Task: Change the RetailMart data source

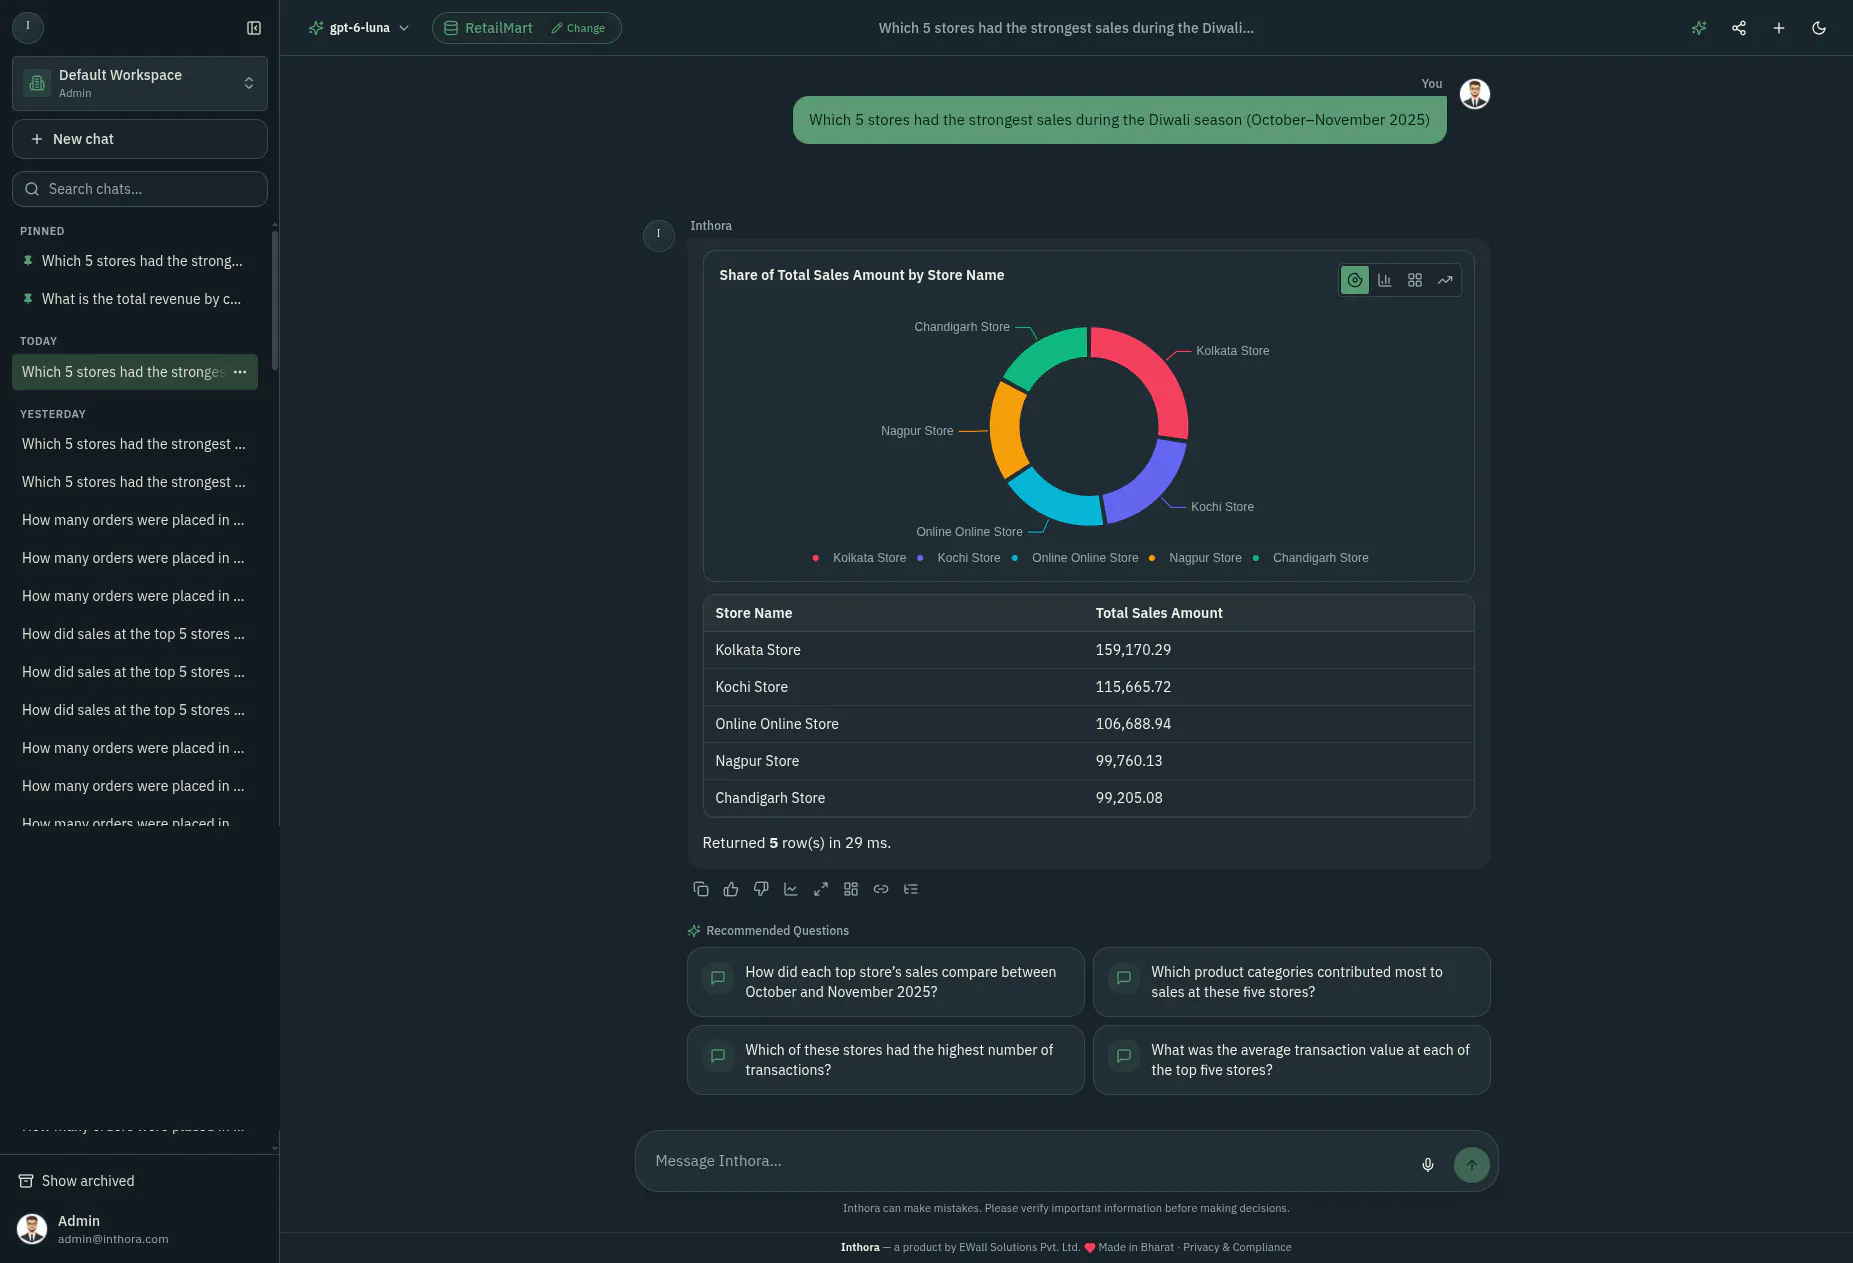Action: [x=578, y=28]
